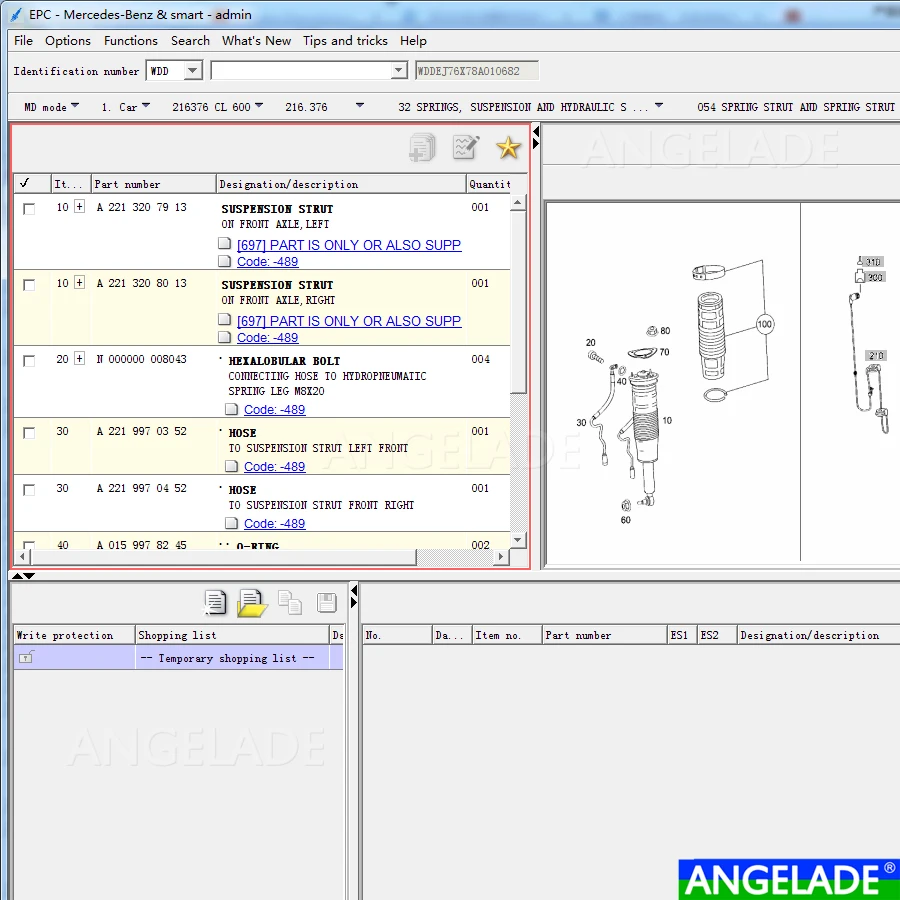Click the note icon beside Code -489 under hexalobular bolt
The height and width of the screenshot is (900, 900).
231,409
